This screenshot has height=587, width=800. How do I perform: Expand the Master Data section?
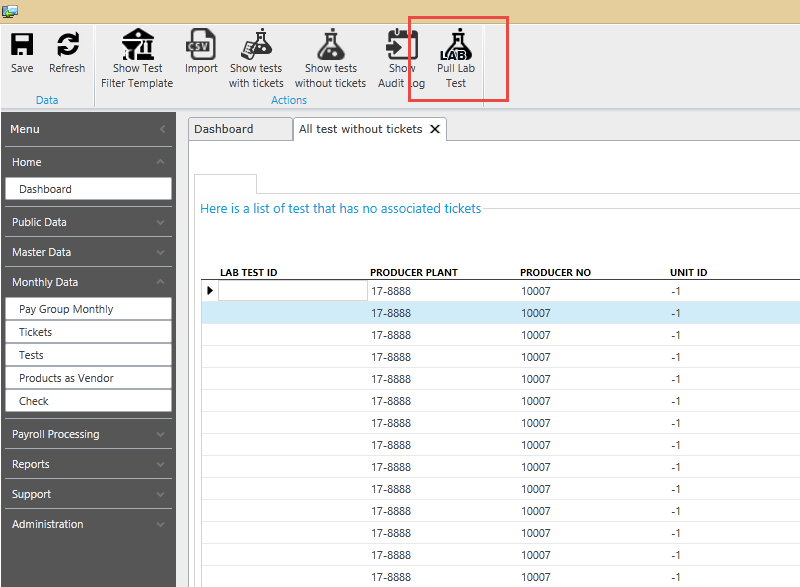(x=161, y=252)
